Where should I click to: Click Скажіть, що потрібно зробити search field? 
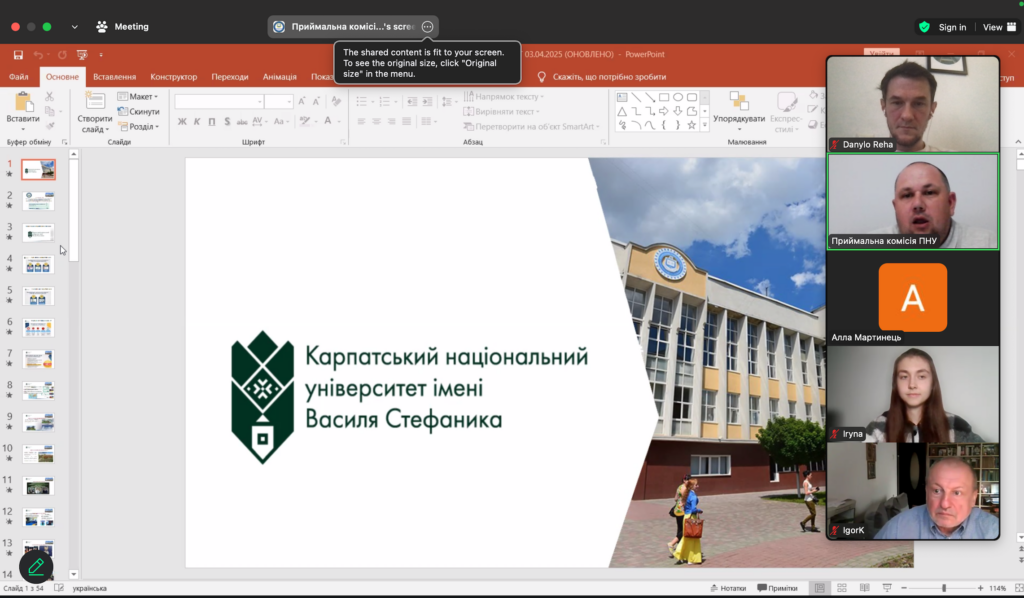pyautogui.click(x=601, y=77)
